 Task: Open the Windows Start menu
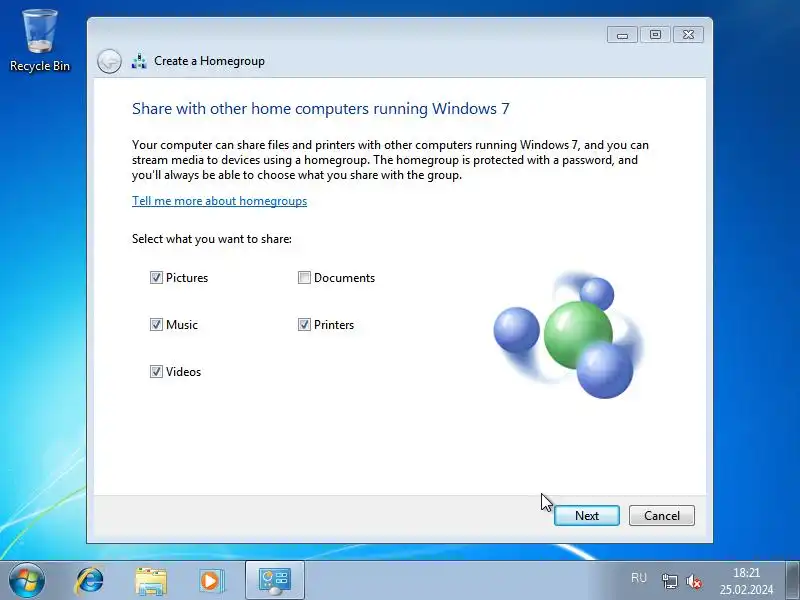[27, 581]
